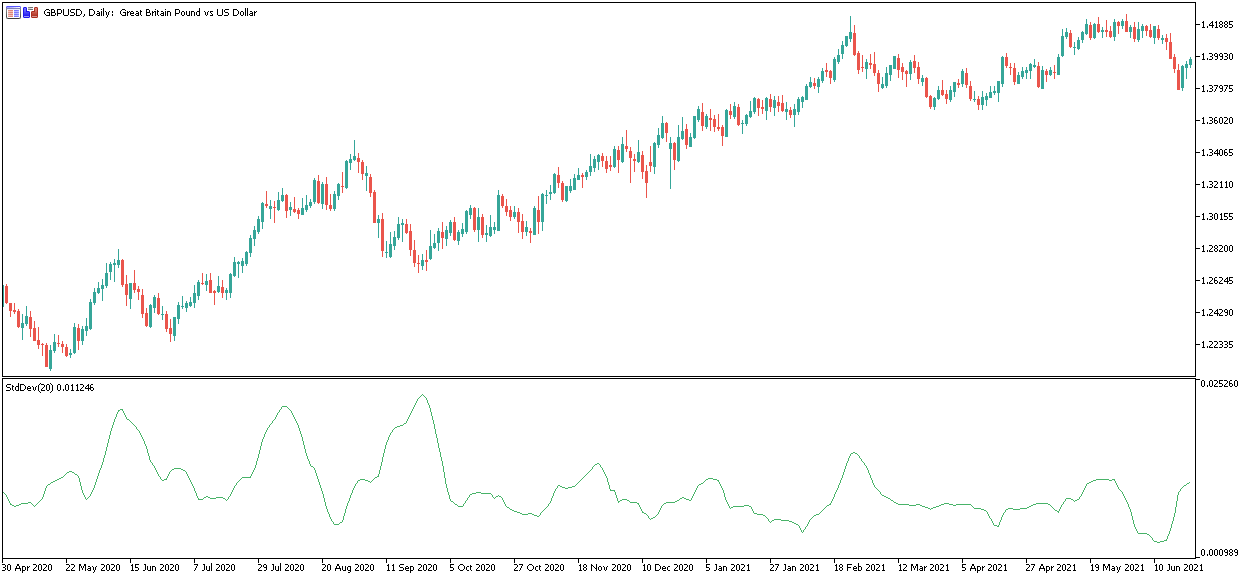Click the 0.025260 indicator scale value
1243x575 pixels.
click(x=1218, y=384)
